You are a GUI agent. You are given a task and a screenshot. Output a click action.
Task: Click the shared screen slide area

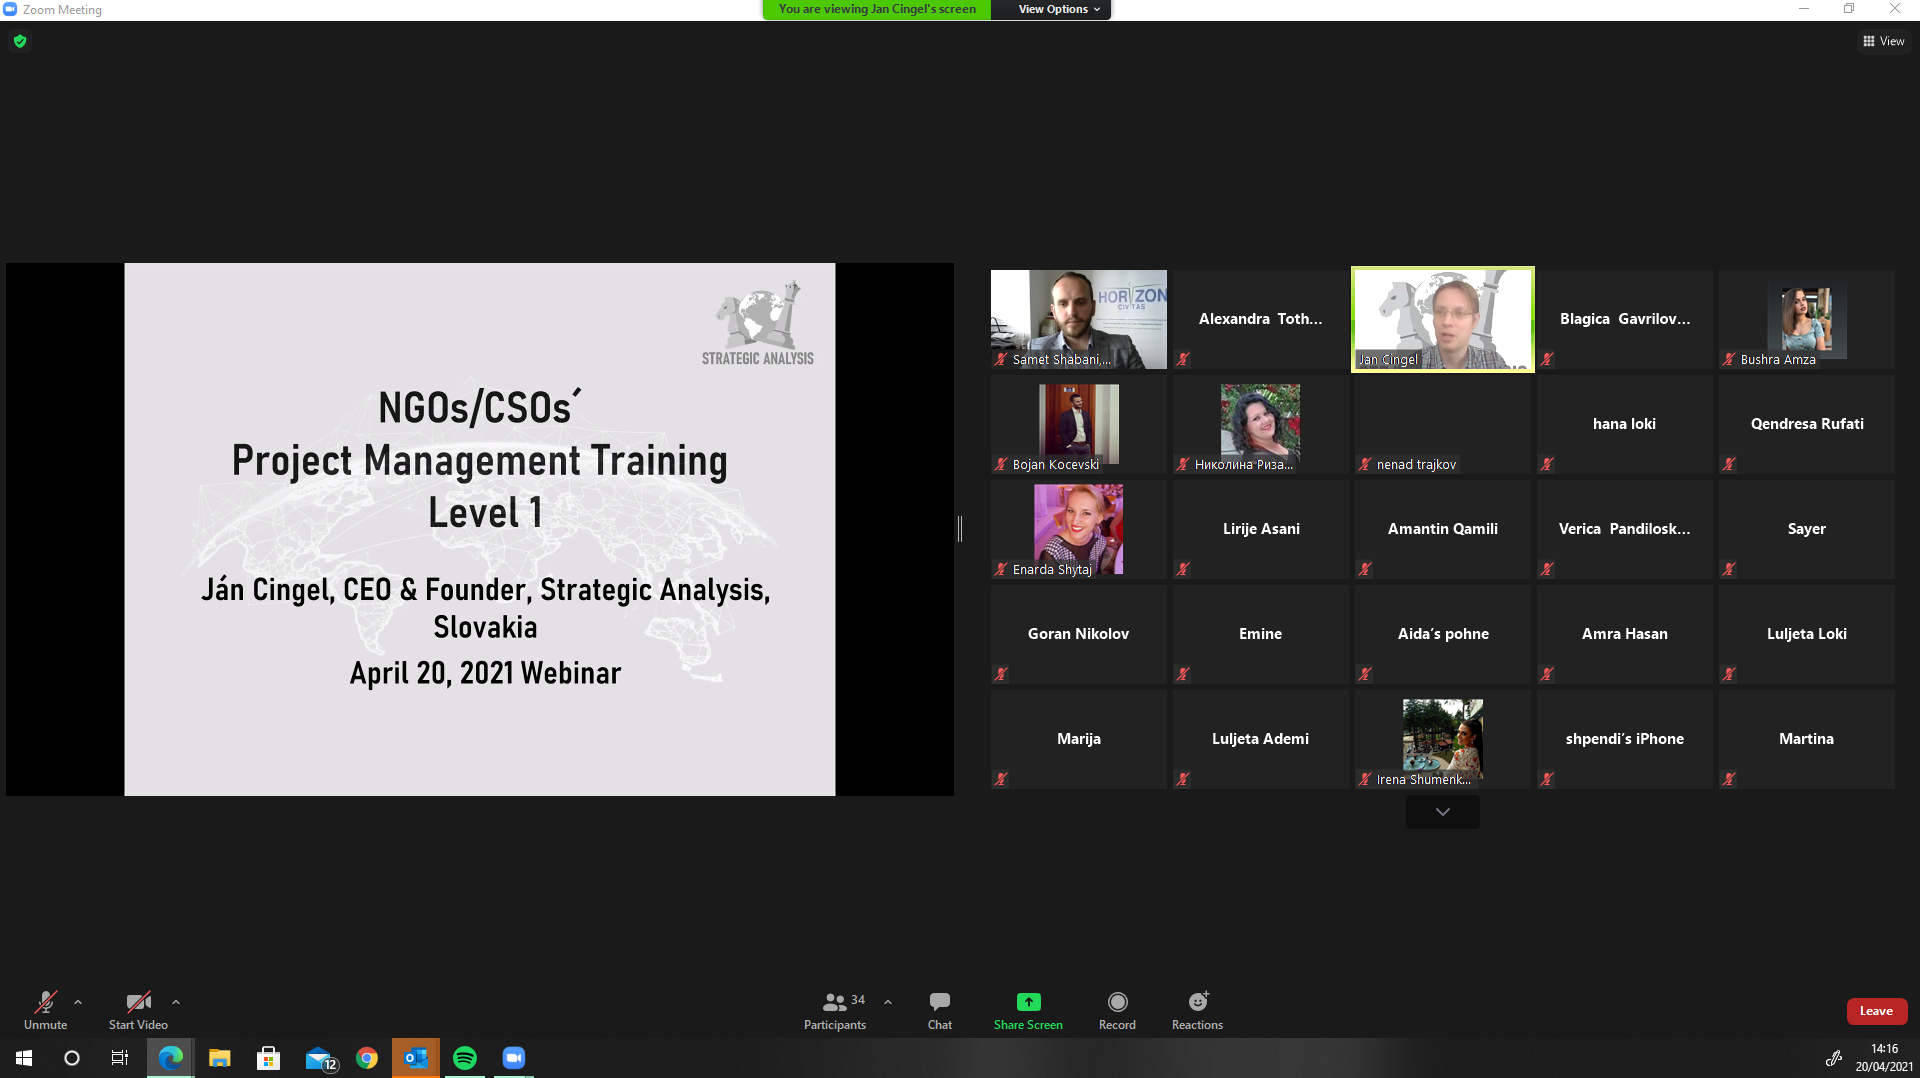480,529
